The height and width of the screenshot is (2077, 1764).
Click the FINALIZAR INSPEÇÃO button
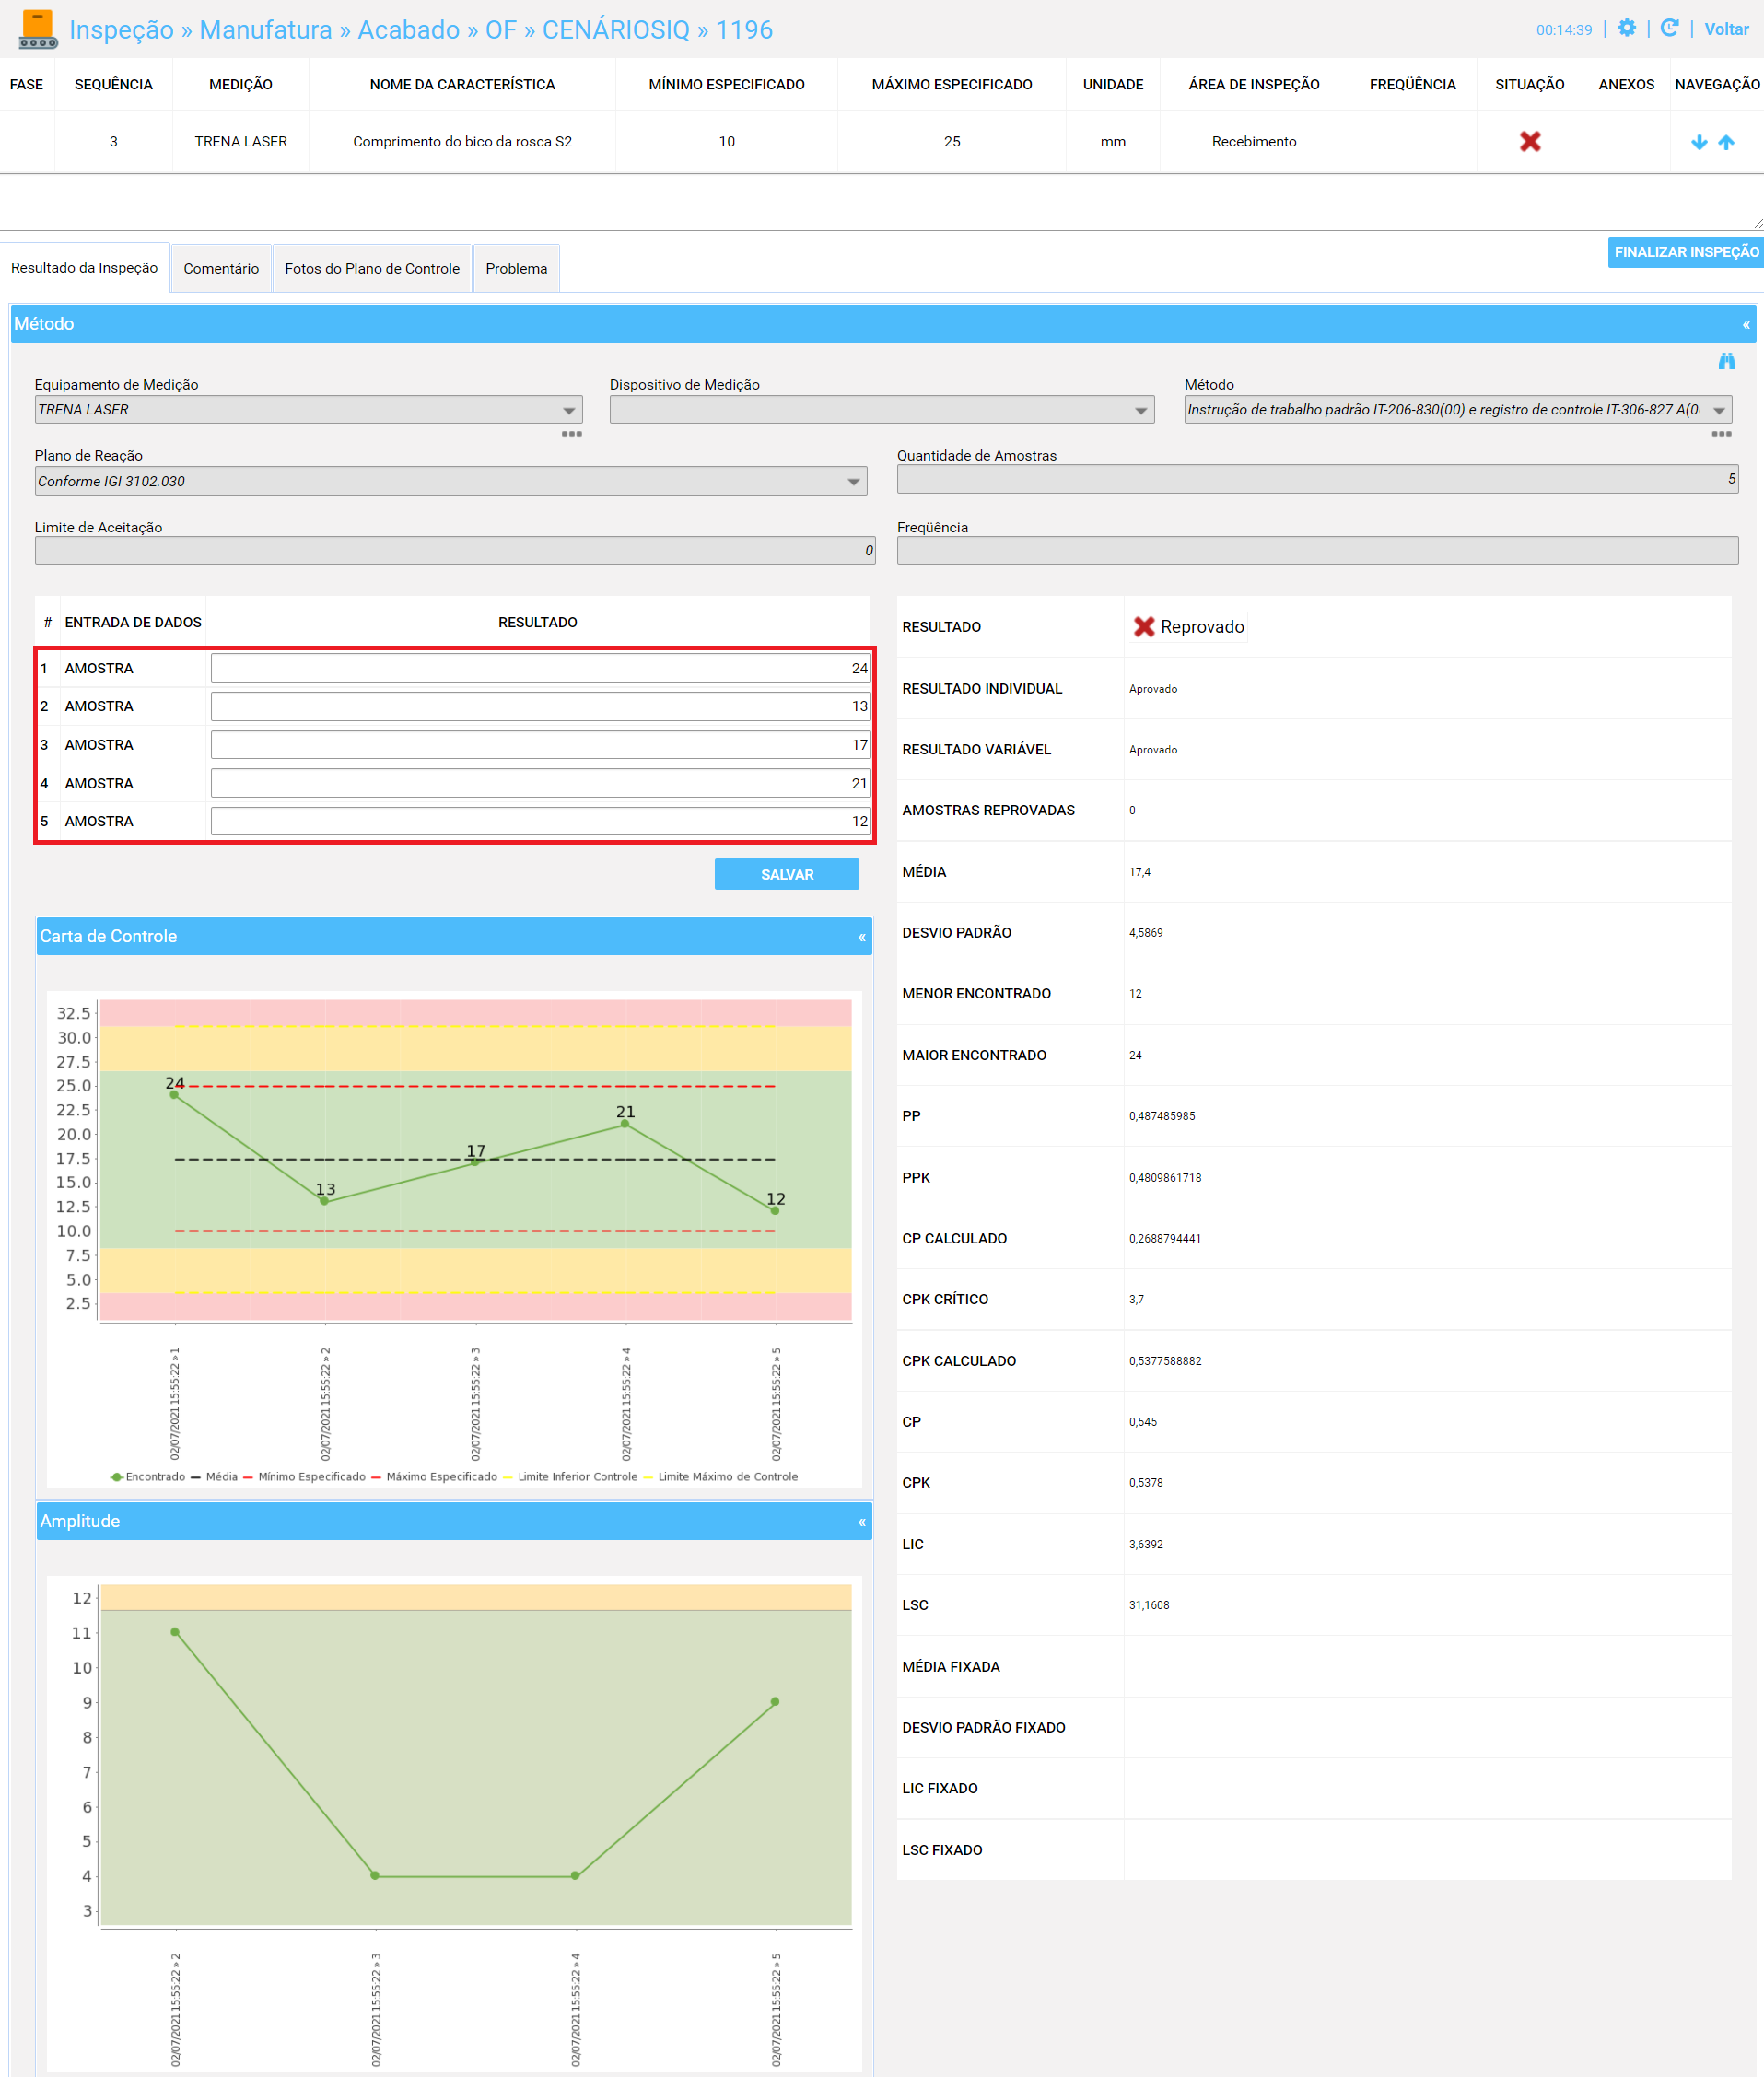point(1686,252)
